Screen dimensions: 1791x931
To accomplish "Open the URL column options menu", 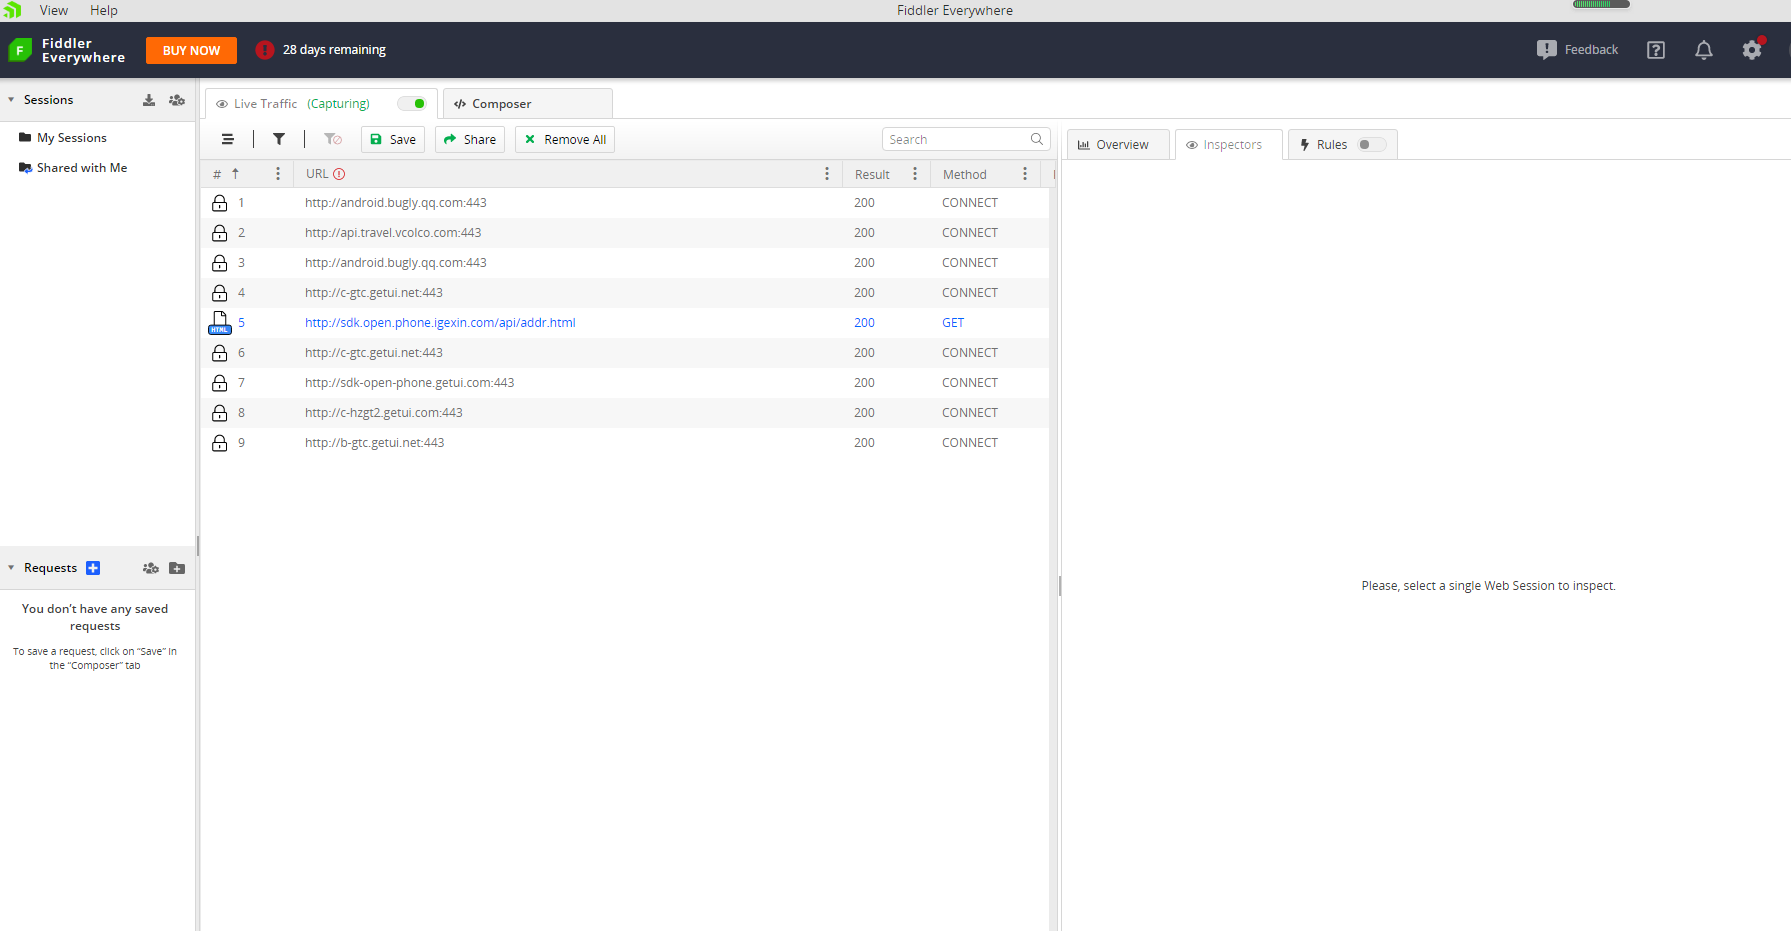I will 827,174.
